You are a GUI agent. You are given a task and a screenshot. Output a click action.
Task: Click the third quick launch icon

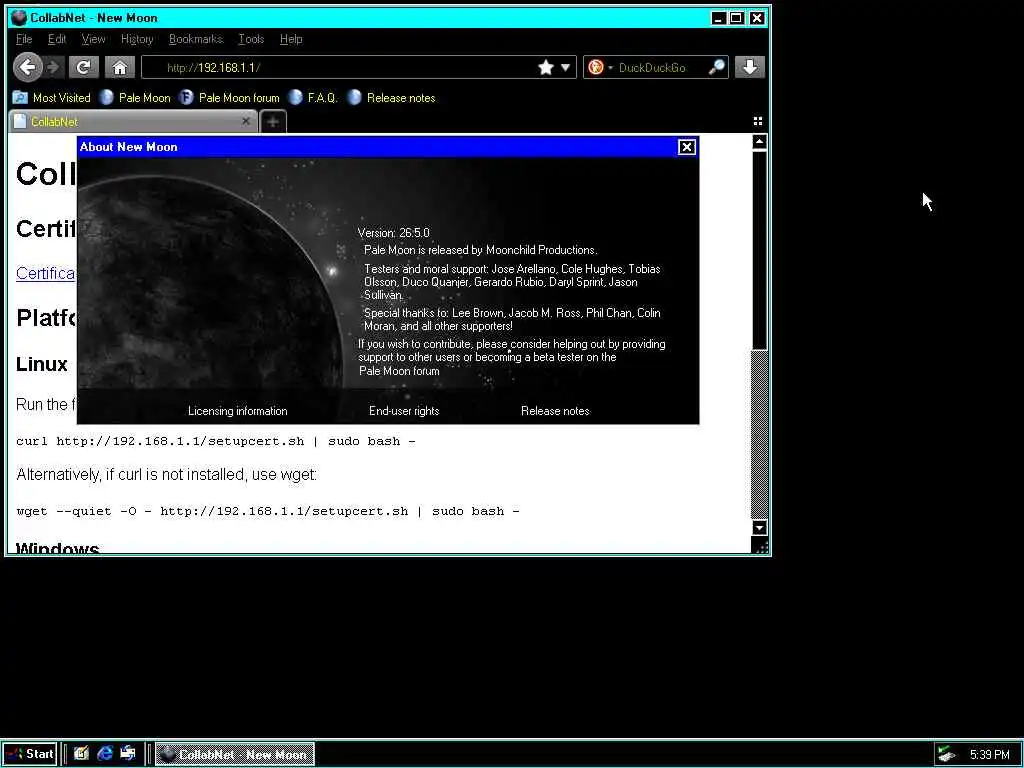pyautogui.click(x=127, y=754)
